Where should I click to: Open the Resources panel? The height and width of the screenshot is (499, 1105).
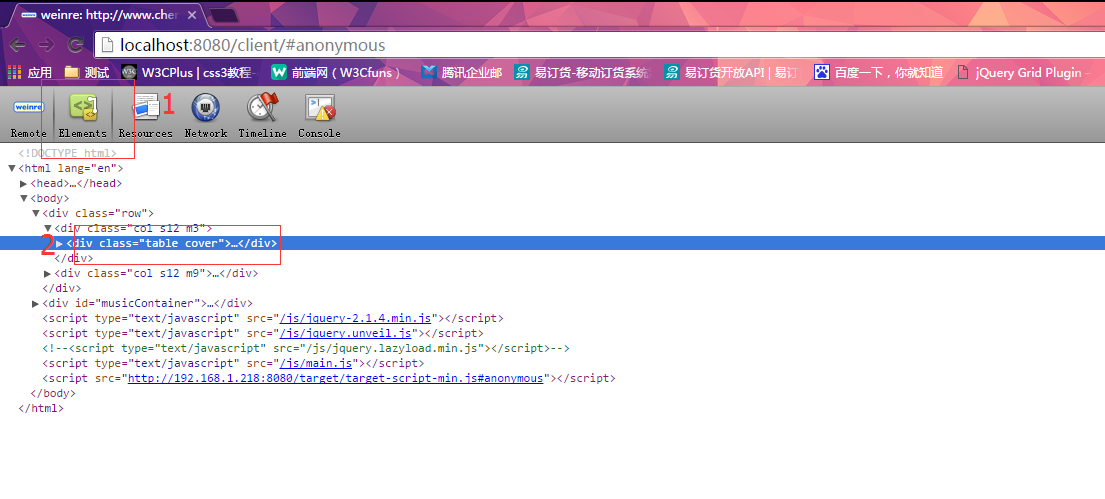pyautogui.click(x=146, y=115)
